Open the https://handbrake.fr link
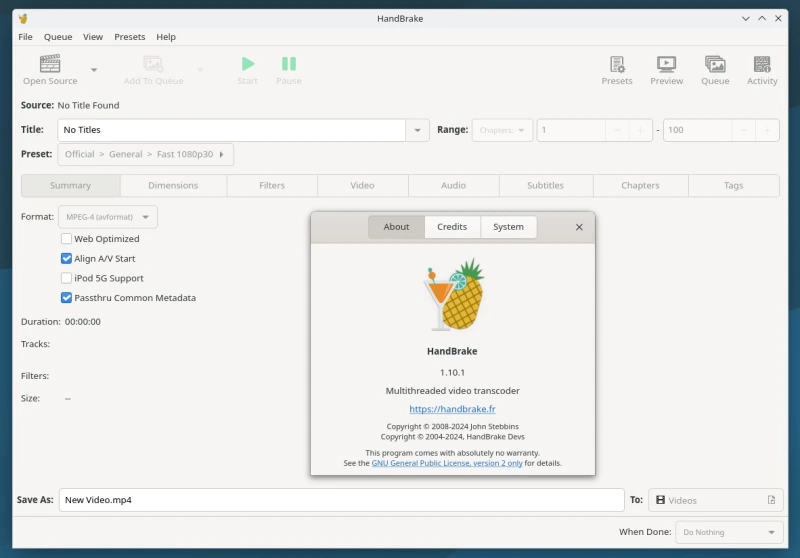Image resolution: width=800 pixels, height=558 pixels. 452,409
